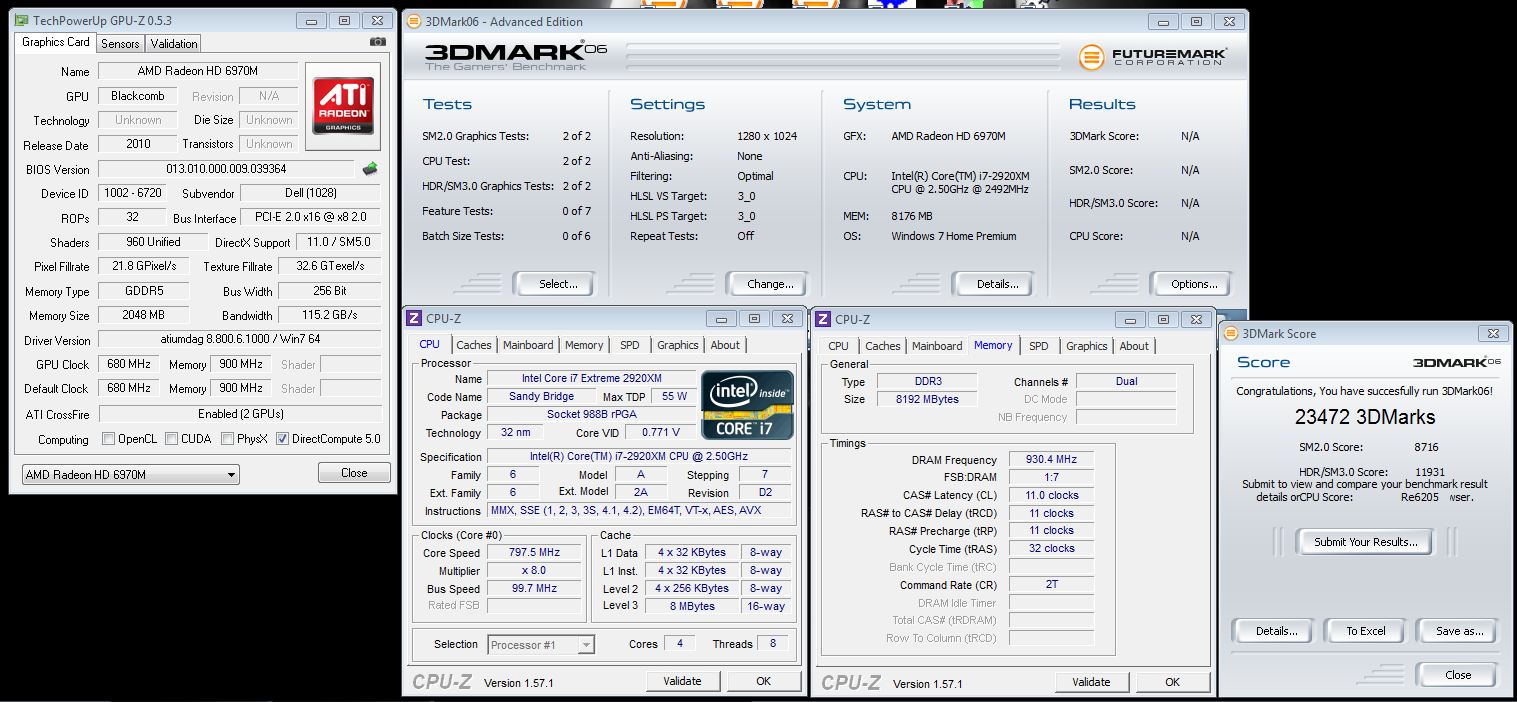Enable the OpenCL checkbox in GPU-Z
The width and height of the screenshot is (1517, 702).
pyautogui.click(x=109, y=439)
